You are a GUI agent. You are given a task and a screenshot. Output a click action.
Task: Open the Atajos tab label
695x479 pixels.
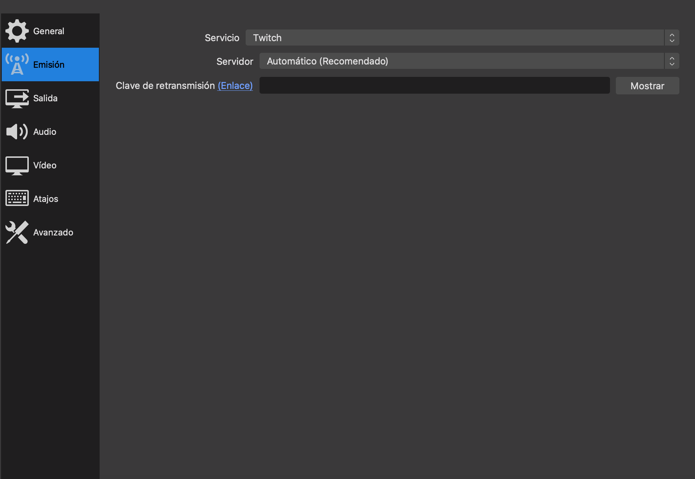tap(45, 199)
